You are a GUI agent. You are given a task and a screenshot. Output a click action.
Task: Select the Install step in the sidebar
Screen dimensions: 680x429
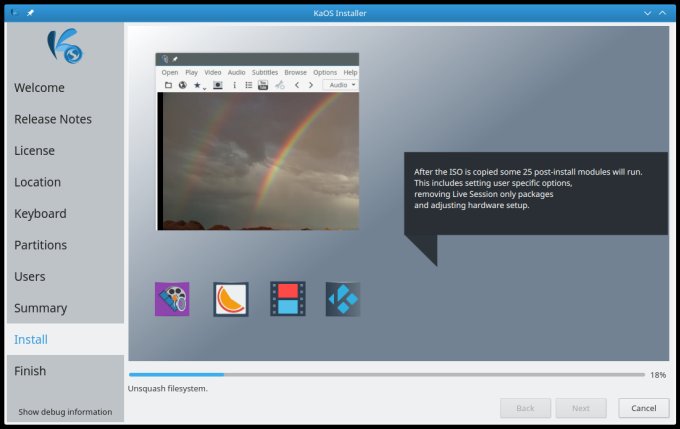(x=32, y=340)
